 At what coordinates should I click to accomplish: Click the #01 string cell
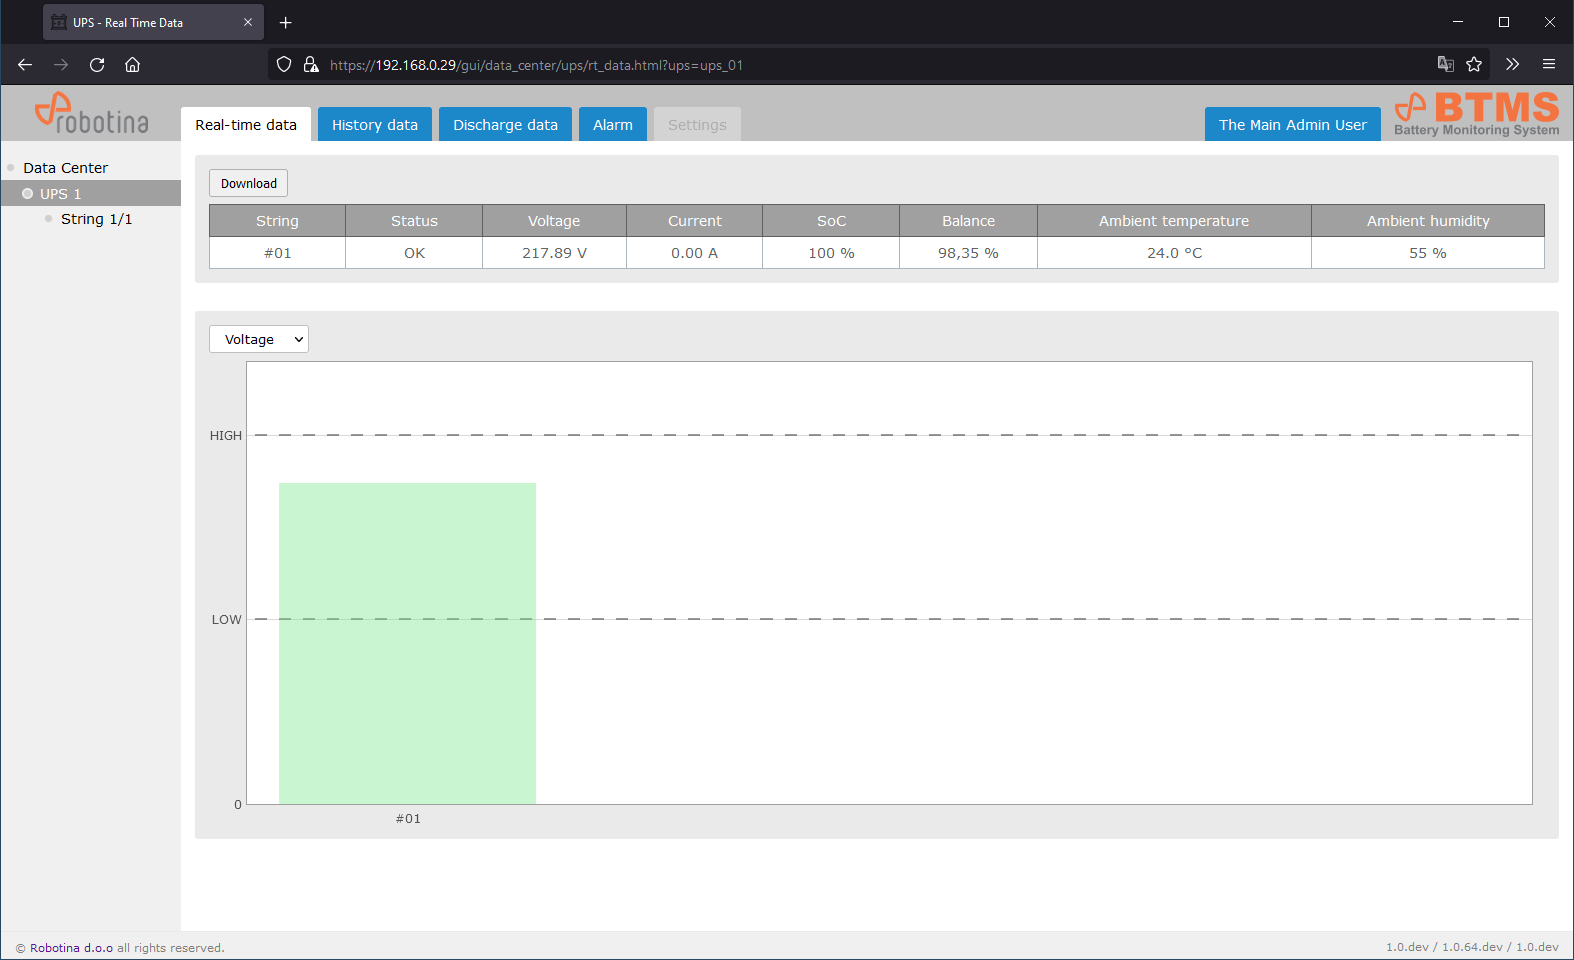(277, 253)
